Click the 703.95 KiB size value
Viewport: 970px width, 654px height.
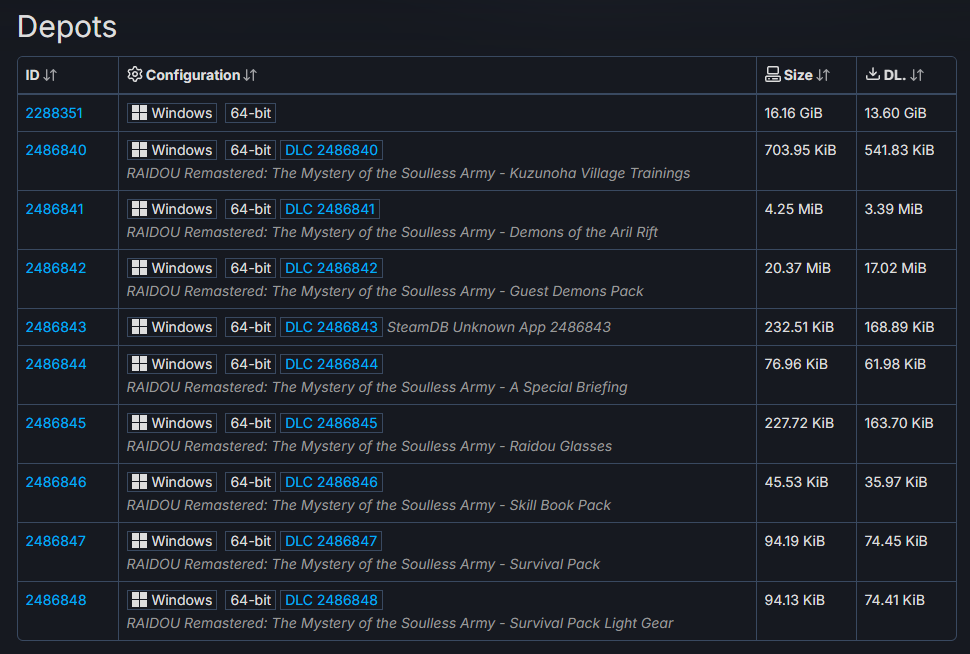click(800, 150)
